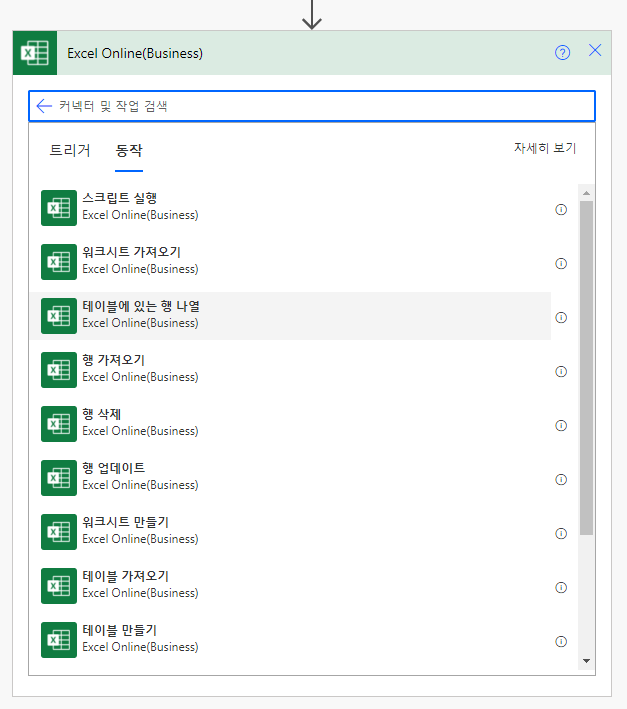Show info for 테이블 가져오기
627x709 pixels.
pyautogui.click(x=561, y=587)
